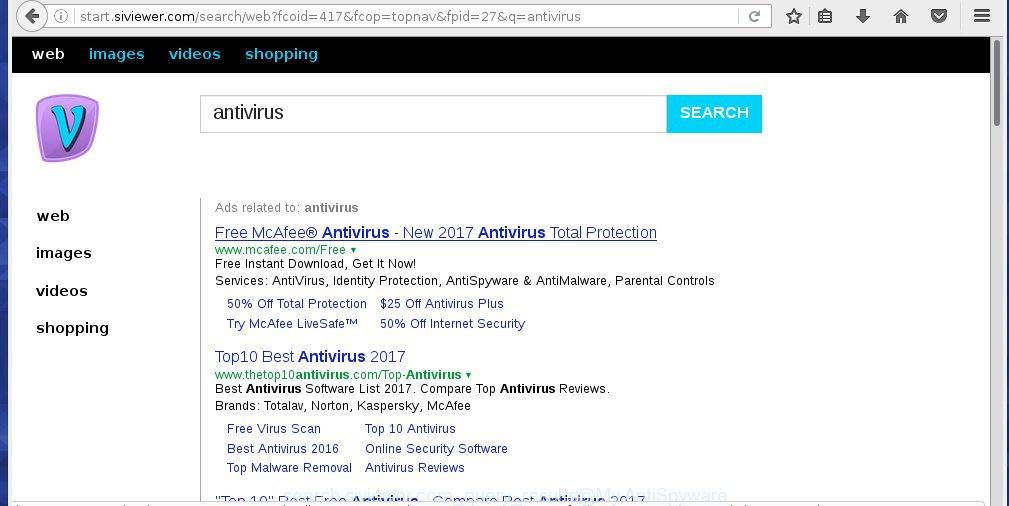Click www.thetop10antivirus.com/Top-Antivirus URL text

point(338,375)
